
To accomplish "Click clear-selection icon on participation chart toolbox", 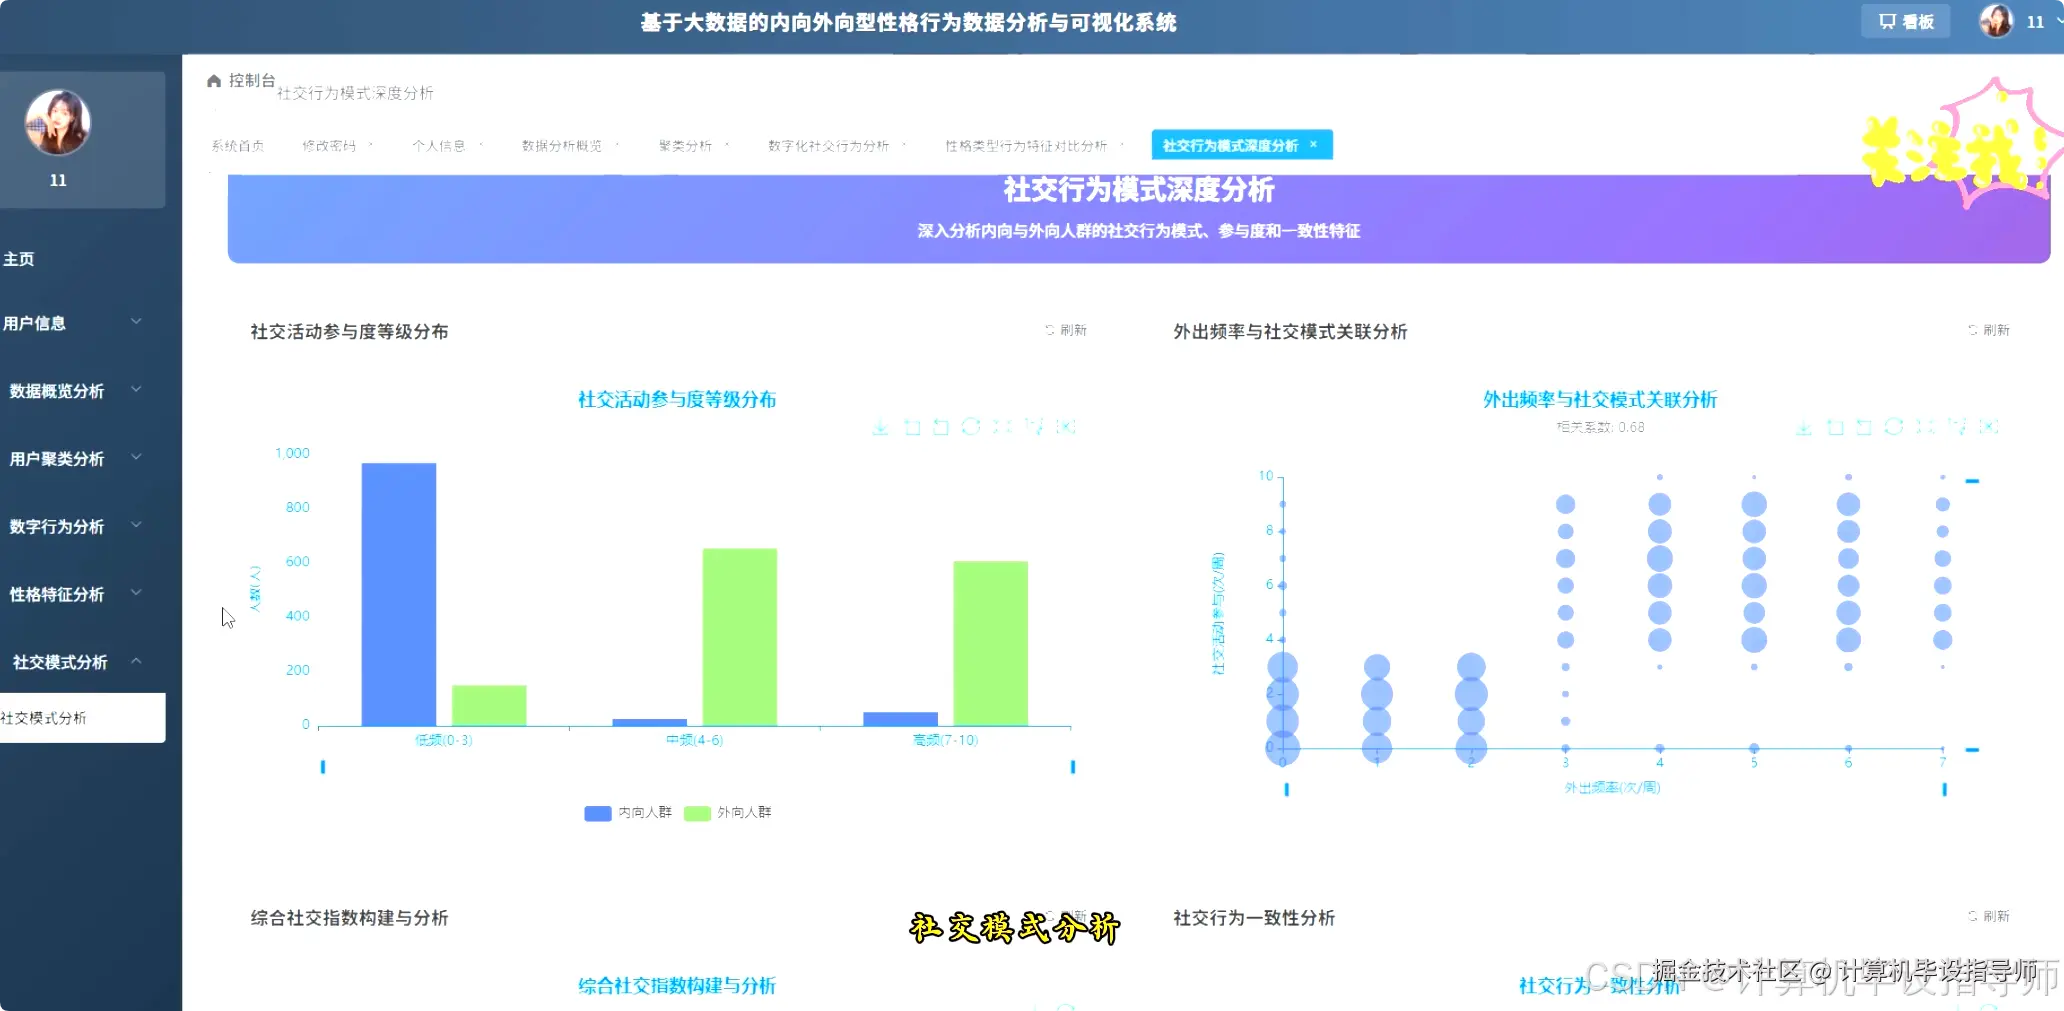I will pos(1066,427).
